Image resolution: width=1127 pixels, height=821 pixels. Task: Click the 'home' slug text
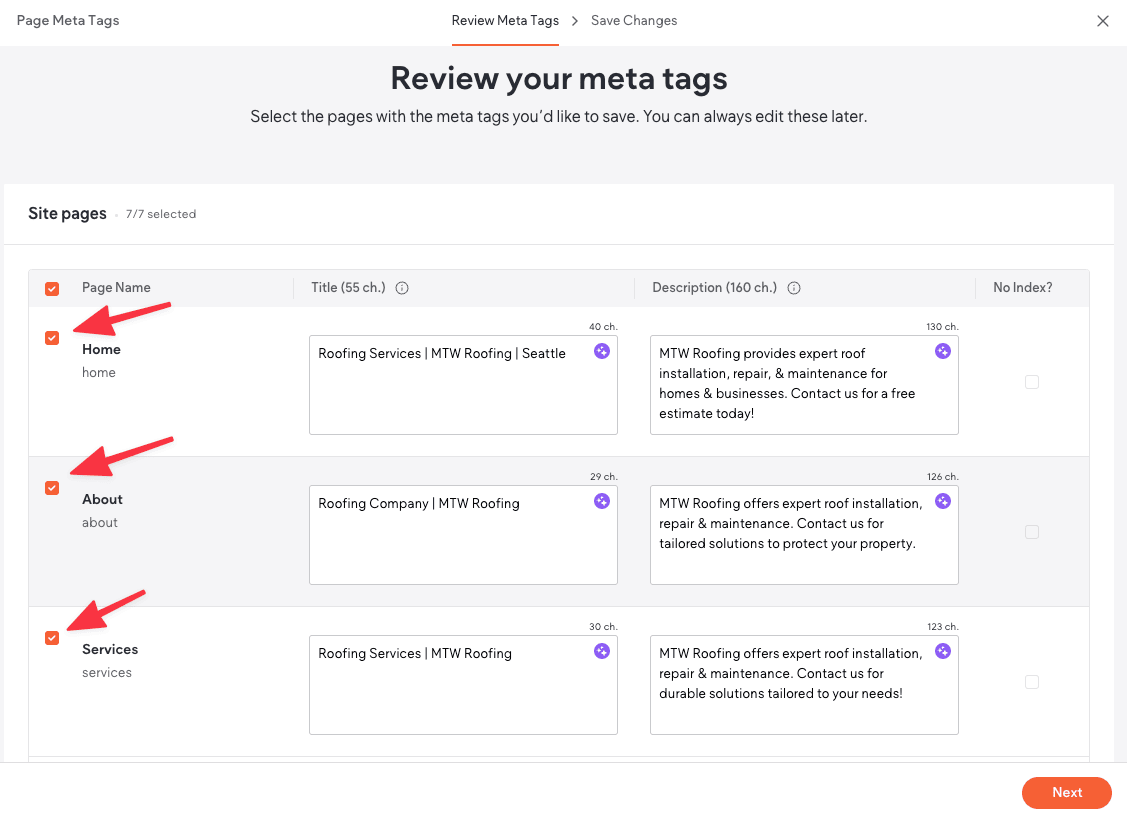click(x=98, y=372)
